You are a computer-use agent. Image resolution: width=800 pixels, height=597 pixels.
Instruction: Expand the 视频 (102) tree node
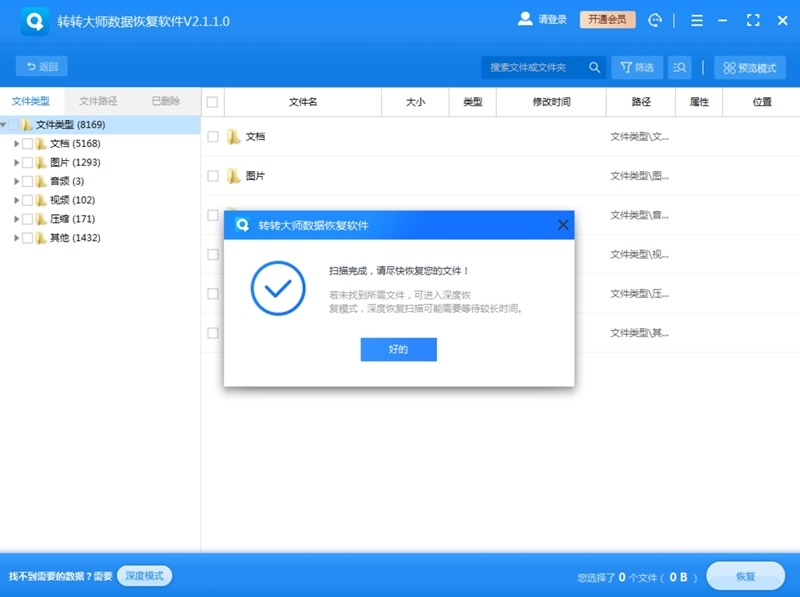pyautogui.click(x=16, y=200)
